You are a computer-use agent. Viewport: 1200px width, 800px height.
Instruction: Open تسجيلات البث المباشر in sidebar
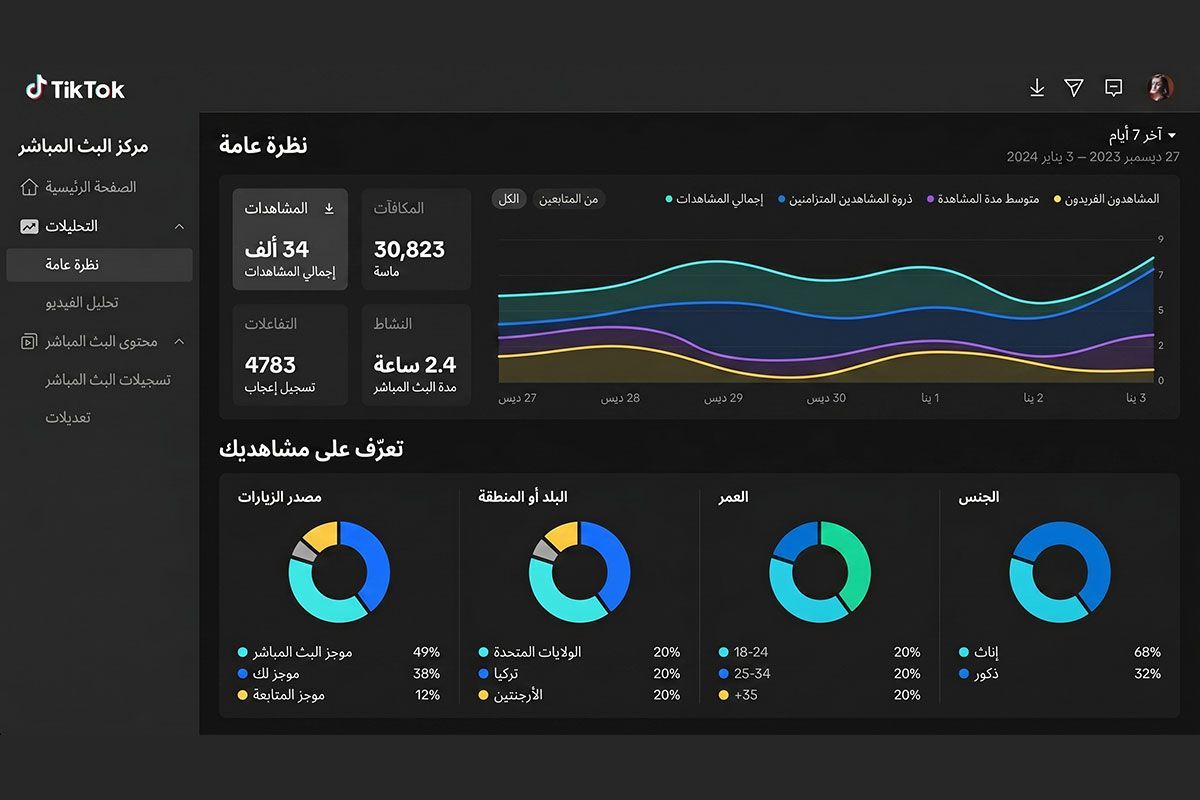tap(108, 380)
